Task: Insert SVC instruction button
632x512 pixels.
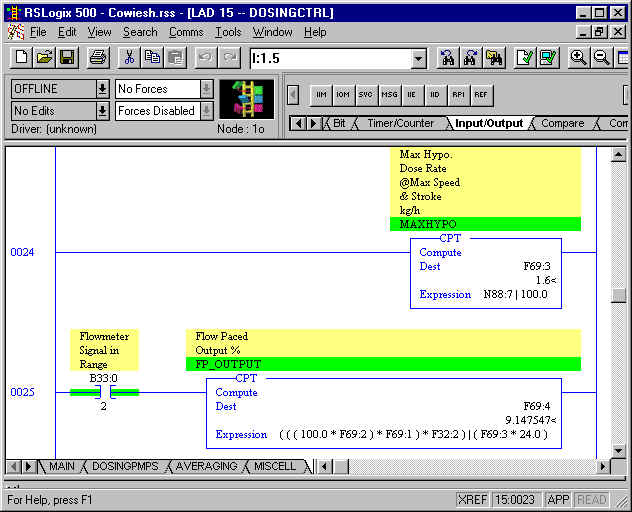Action: [x=366, y=95]
